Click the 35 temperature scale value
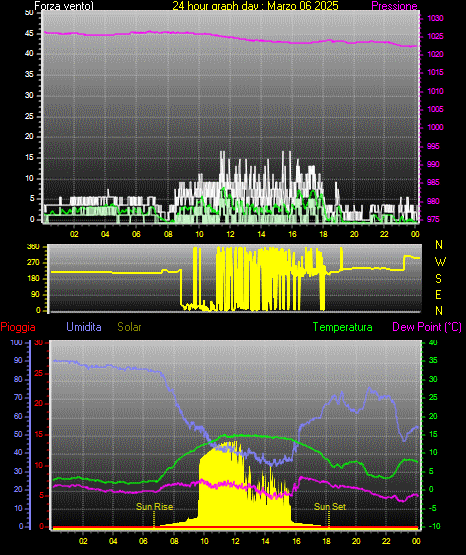The image size is (466, 555). 433,360
